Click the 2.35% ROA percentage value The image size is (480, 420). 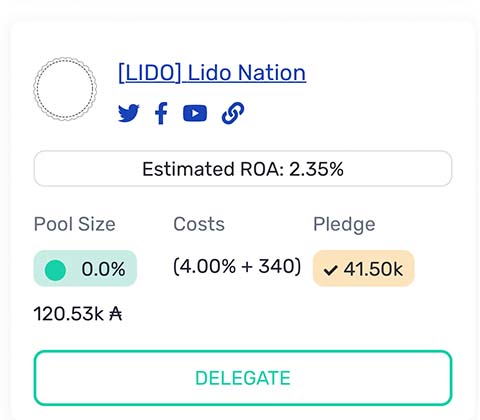[x=316, y=169]
